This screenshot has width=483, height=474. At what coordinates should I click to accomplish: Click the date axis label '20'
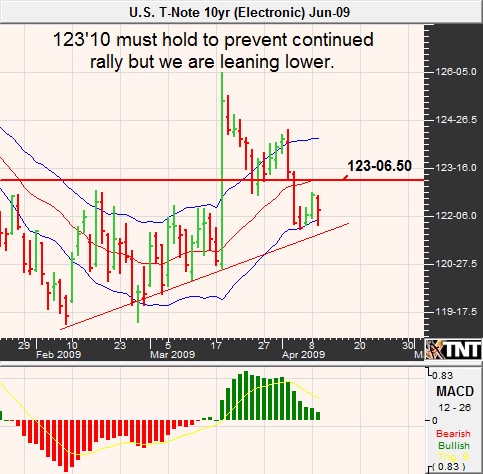[360, 345]
